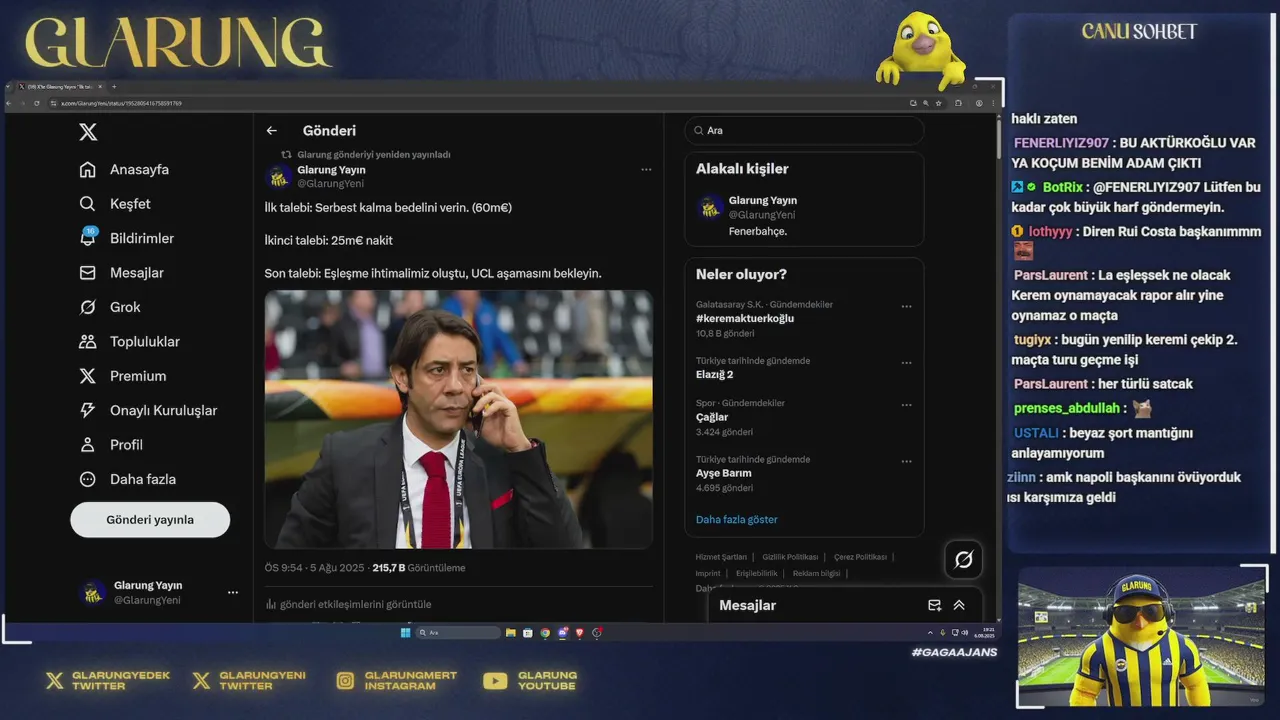This screenshot has width=1280, height=720.
Task: Click Hizmet Şartları footer link
Action: pyautogui.click(x=721, y=557)
